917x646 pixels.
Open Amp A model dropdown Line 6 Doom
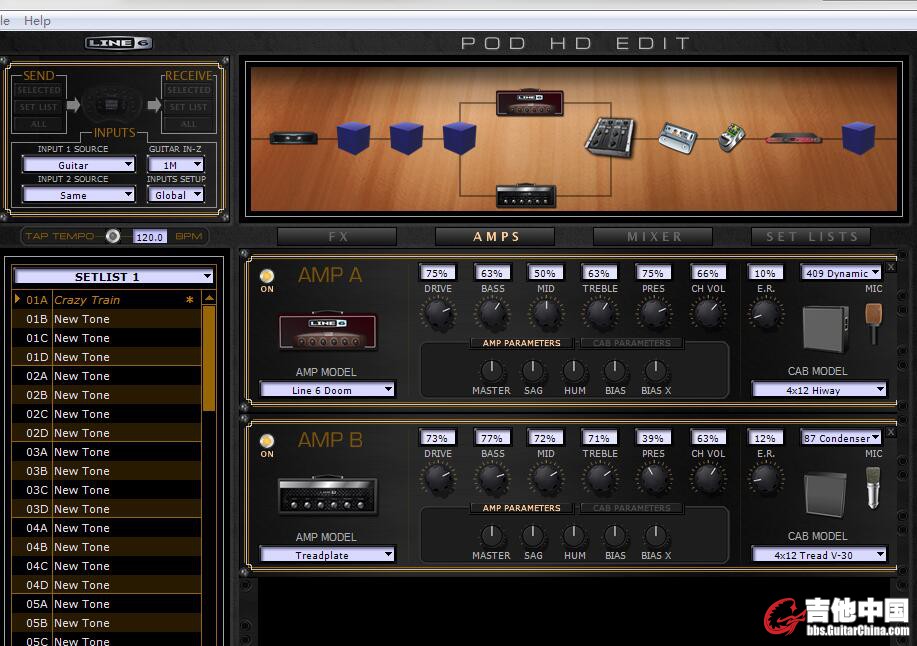point(328,390)
